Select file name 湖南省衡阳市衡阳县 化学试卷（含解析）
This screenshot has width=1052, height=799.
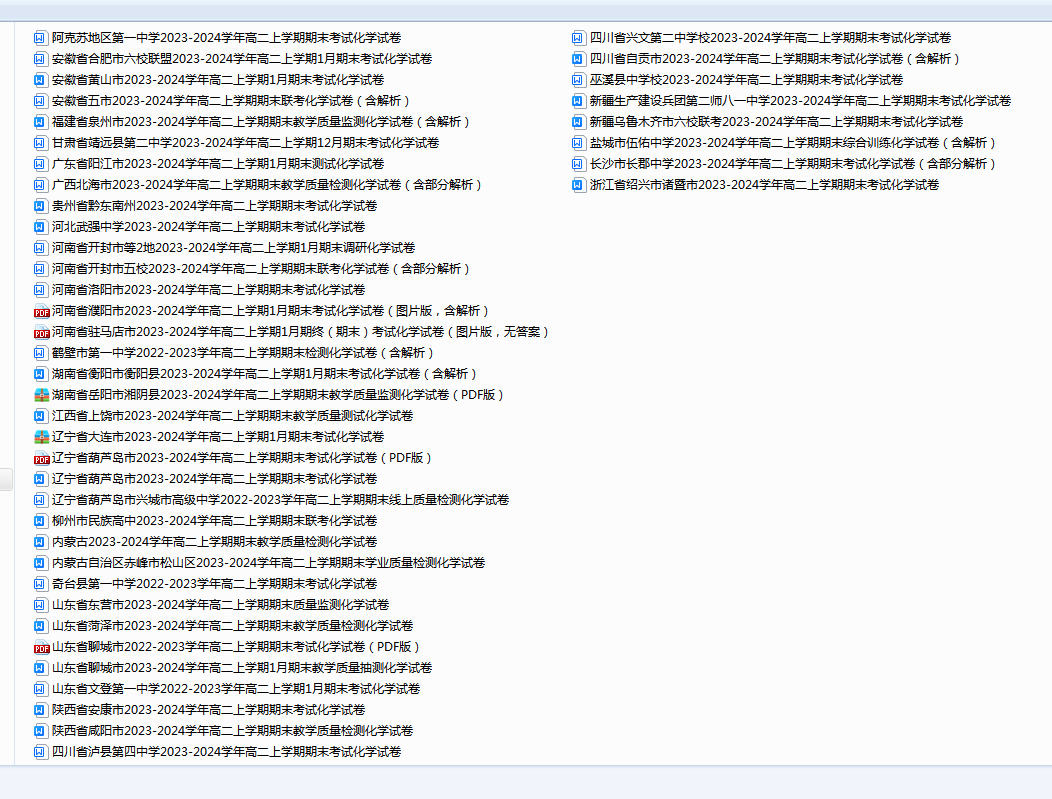click(264, 374)
